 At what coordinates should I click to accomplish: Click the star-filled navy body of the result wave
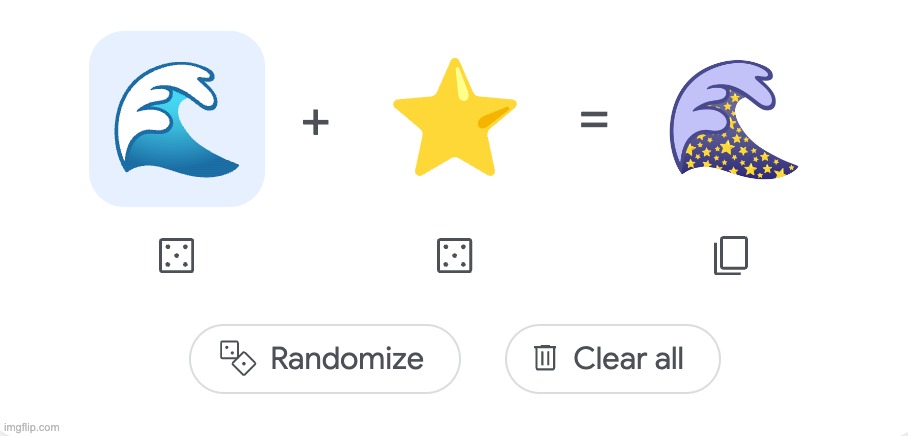click(x=735, y=153)
